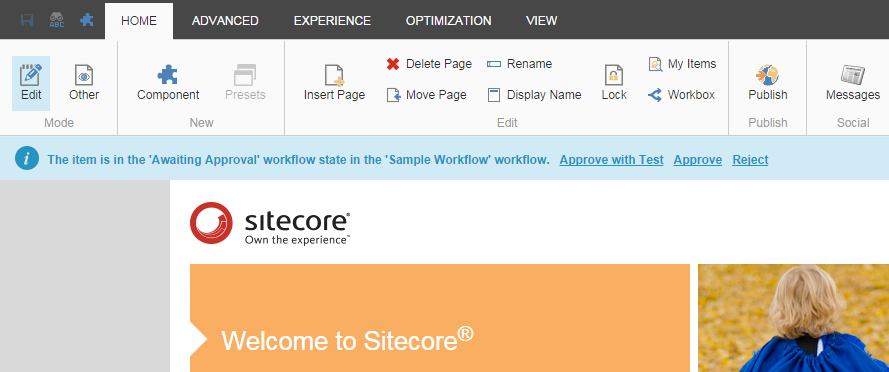
Task: Switch to Other mode
Action: (x=84, y=83)
